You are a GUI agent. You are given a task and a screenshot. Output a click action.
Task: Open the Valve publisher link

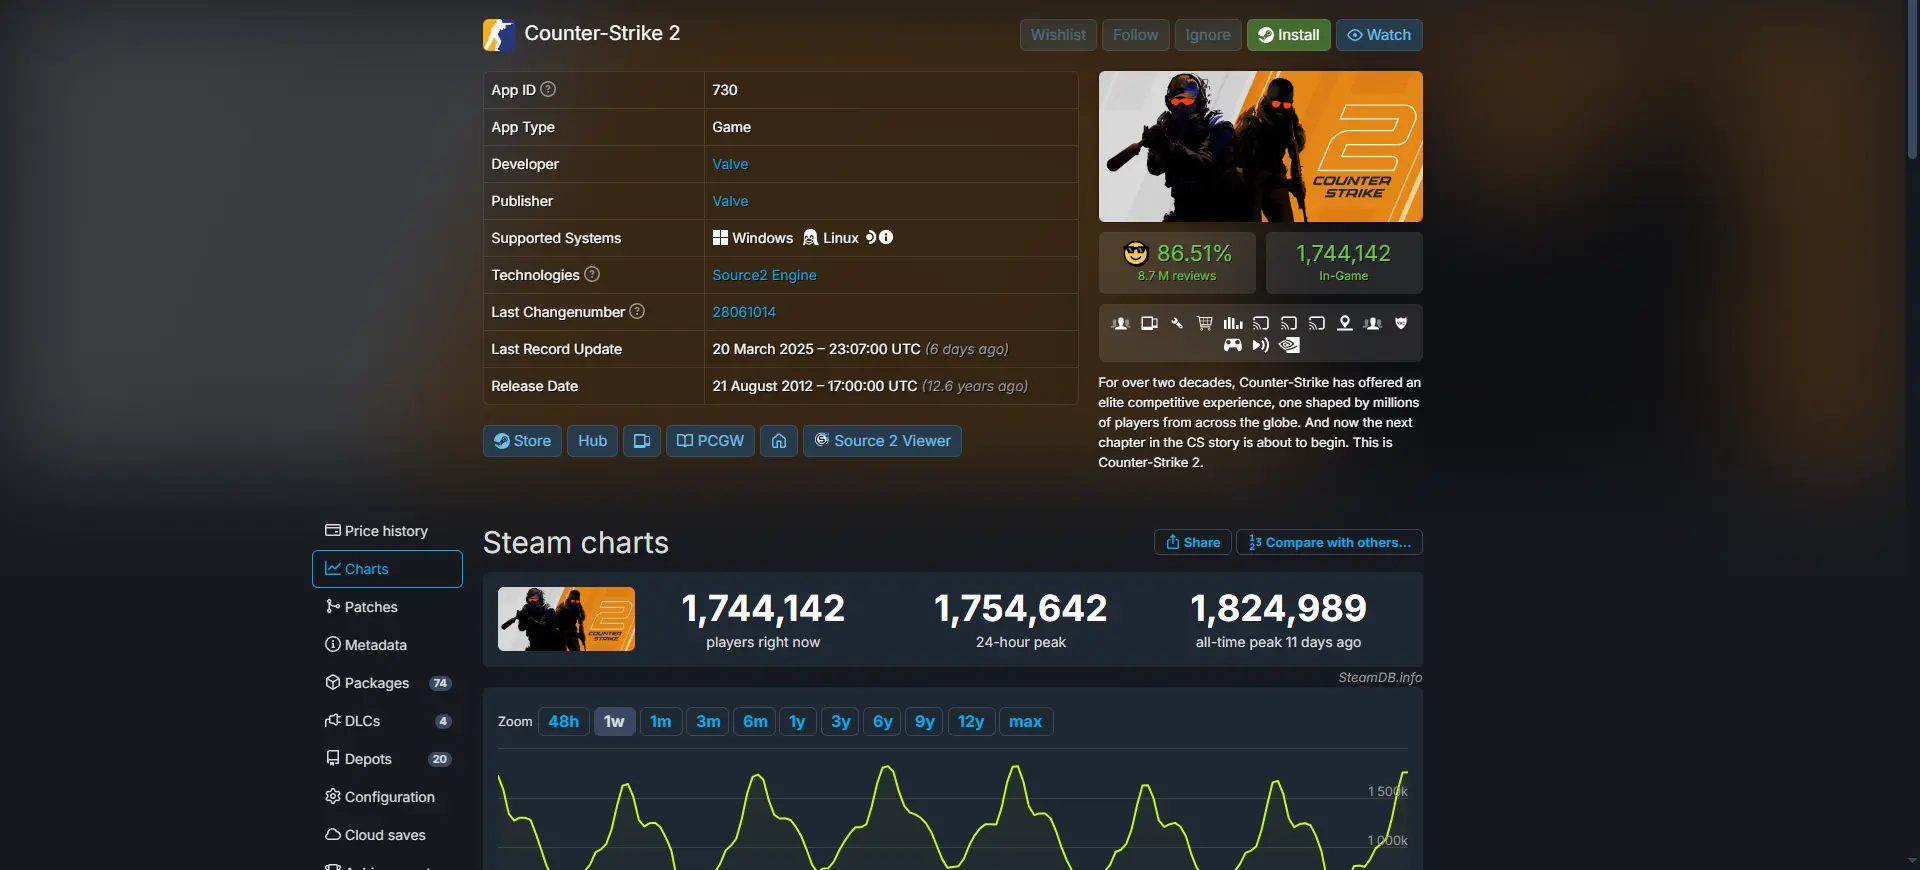coord(730,201)
